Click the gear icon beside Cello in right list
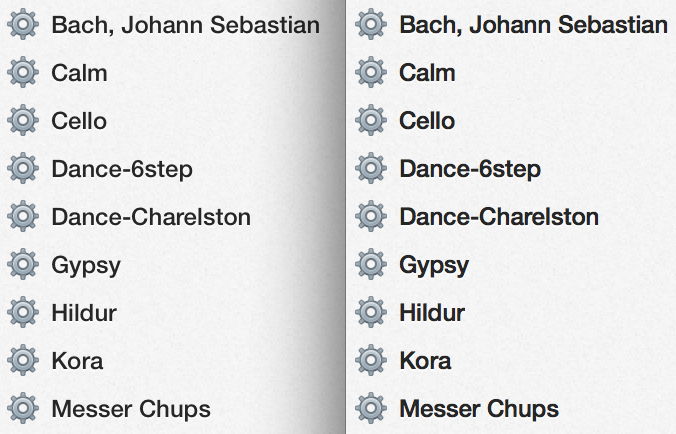This screenshot has width=676, height=434. point(371,120)
